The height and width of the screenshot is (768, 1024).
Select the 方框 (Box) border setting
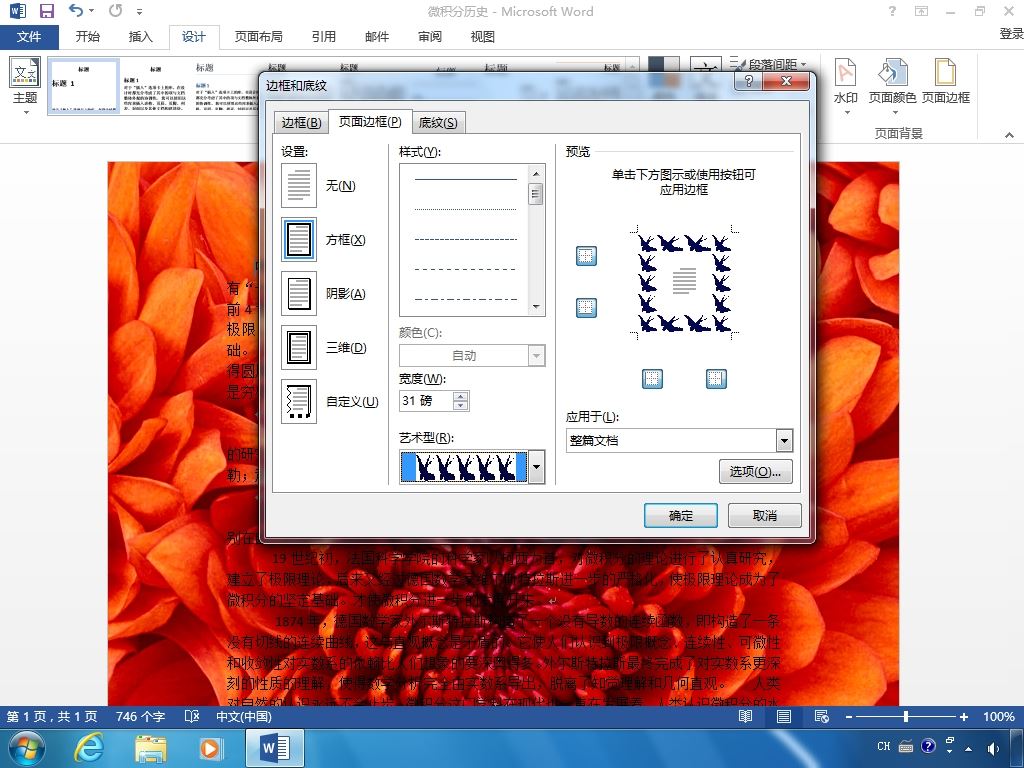(299, 240)
